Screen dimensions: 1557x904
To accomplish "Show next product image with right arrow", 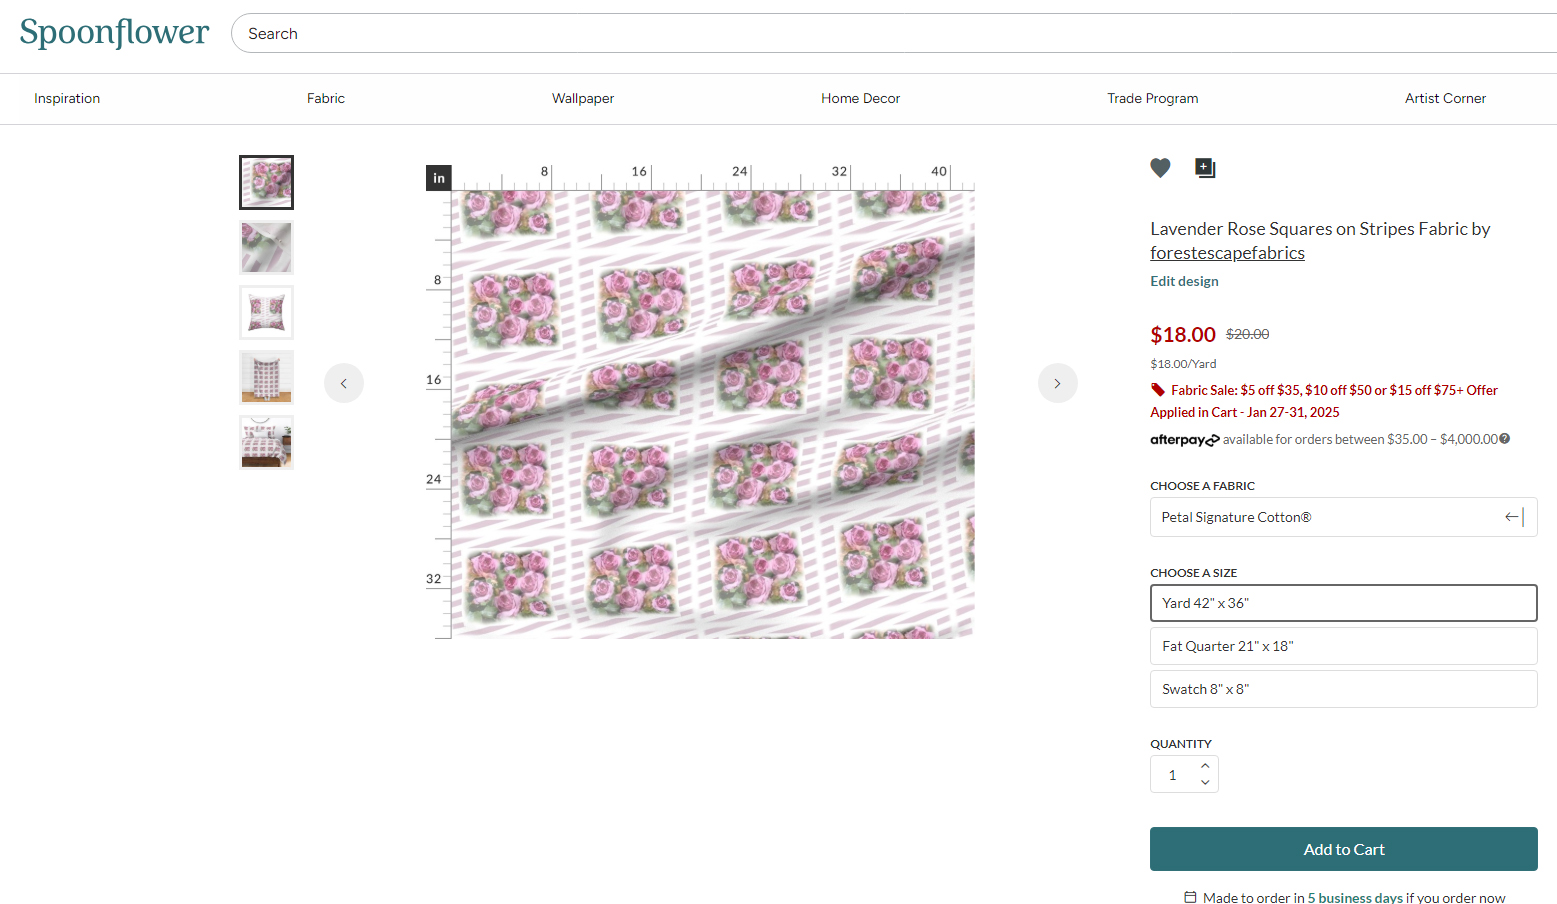I will coord(1057,383).
